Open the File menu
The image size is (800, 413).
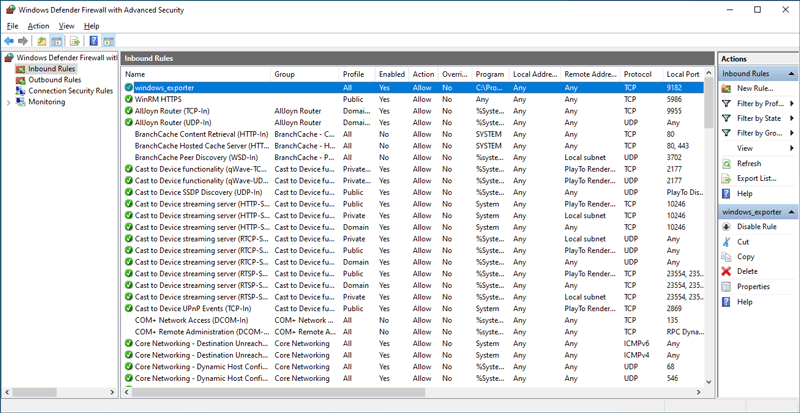[12, 26]
